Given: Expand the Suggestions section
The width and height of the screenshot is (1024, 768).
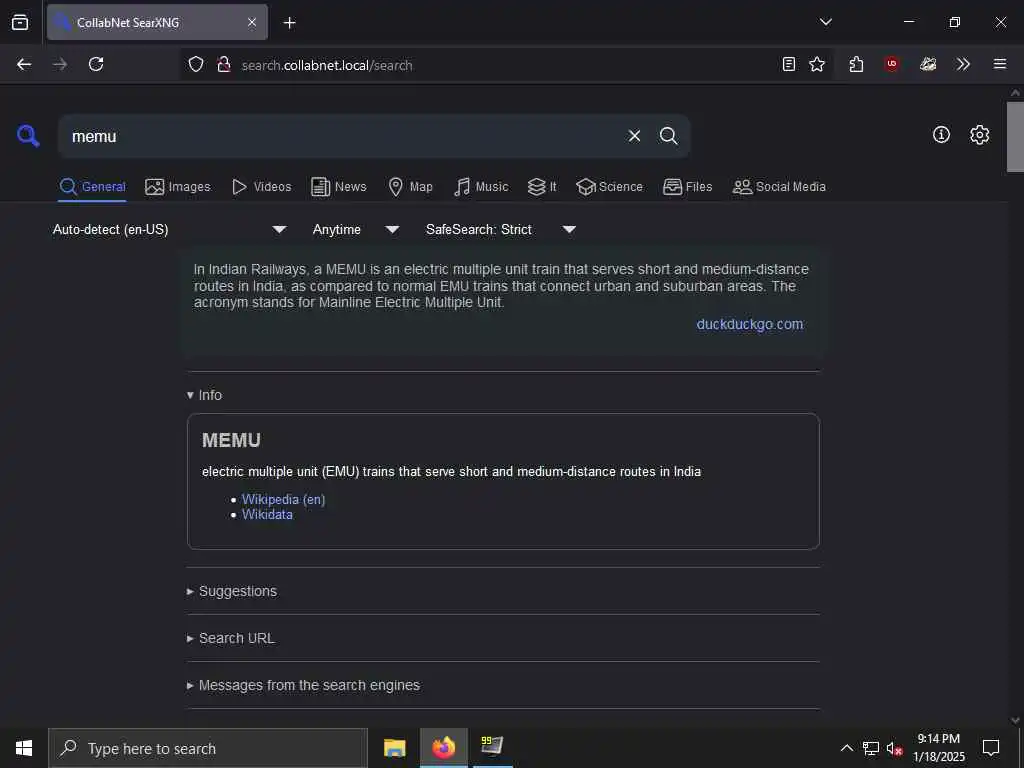Looking at the screenshot, I should tap(232, 591).
